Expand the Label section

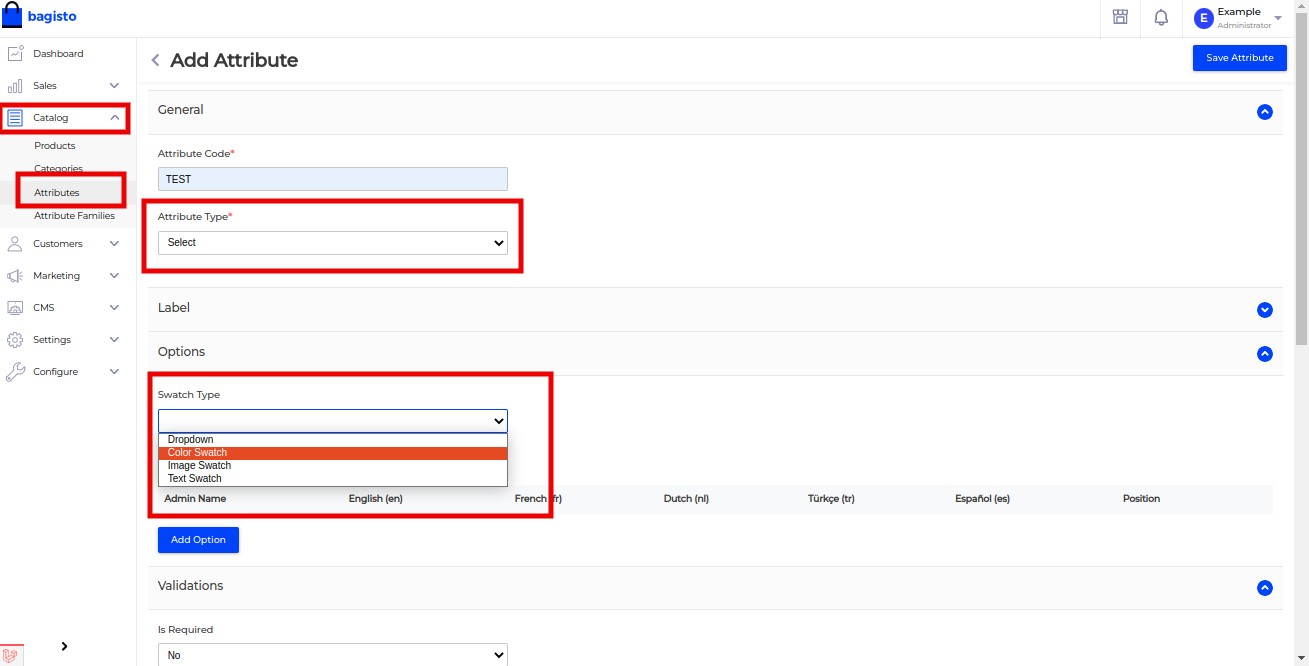click(x=1264, y=310)
